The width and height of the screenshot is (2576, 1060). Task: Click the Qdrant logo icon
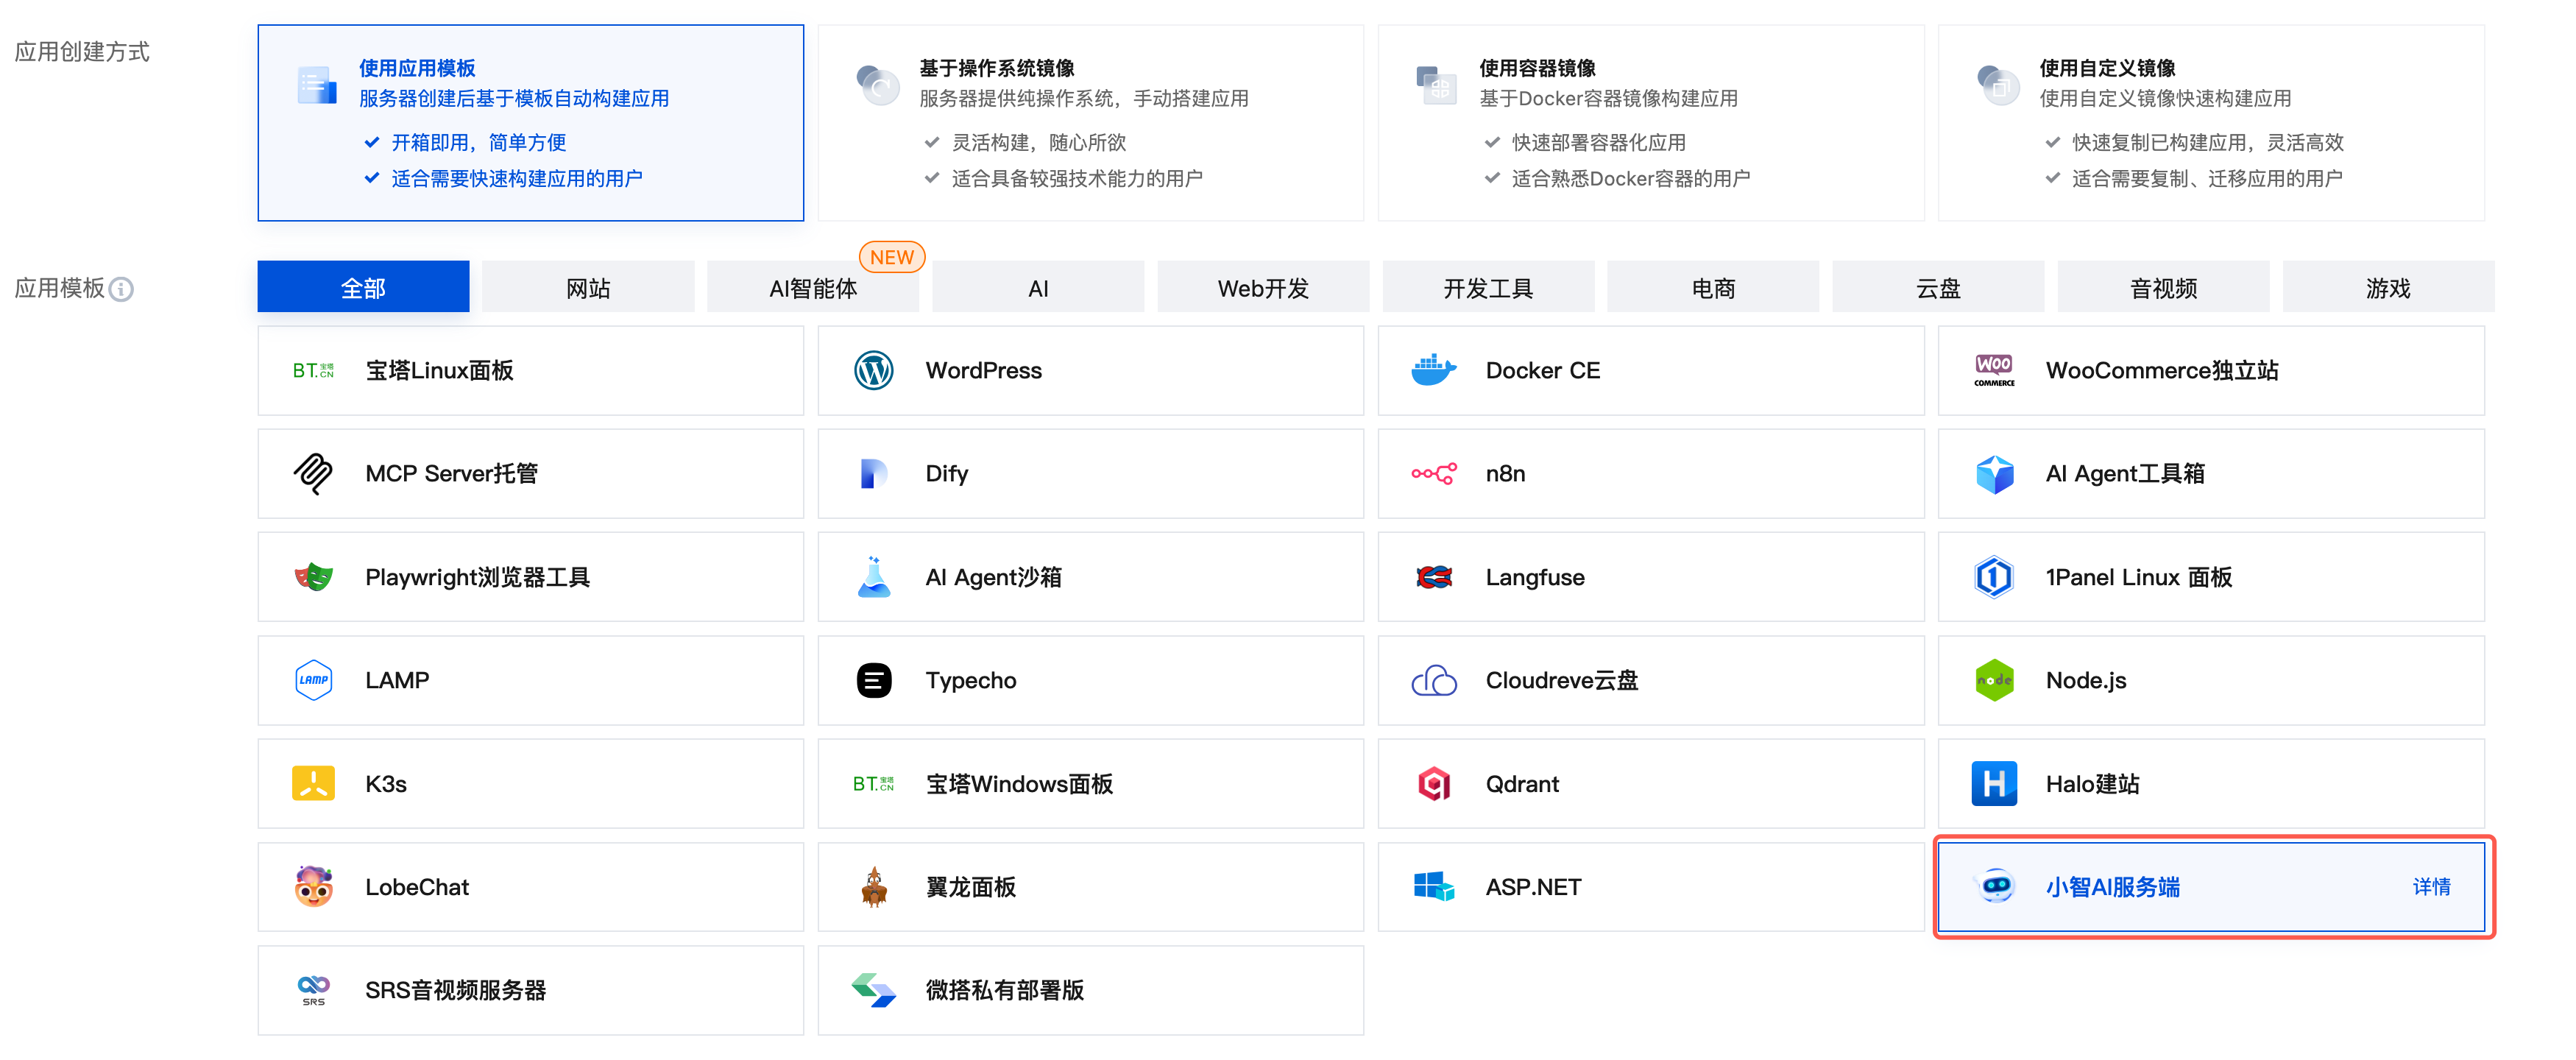tap(1433, 784)
